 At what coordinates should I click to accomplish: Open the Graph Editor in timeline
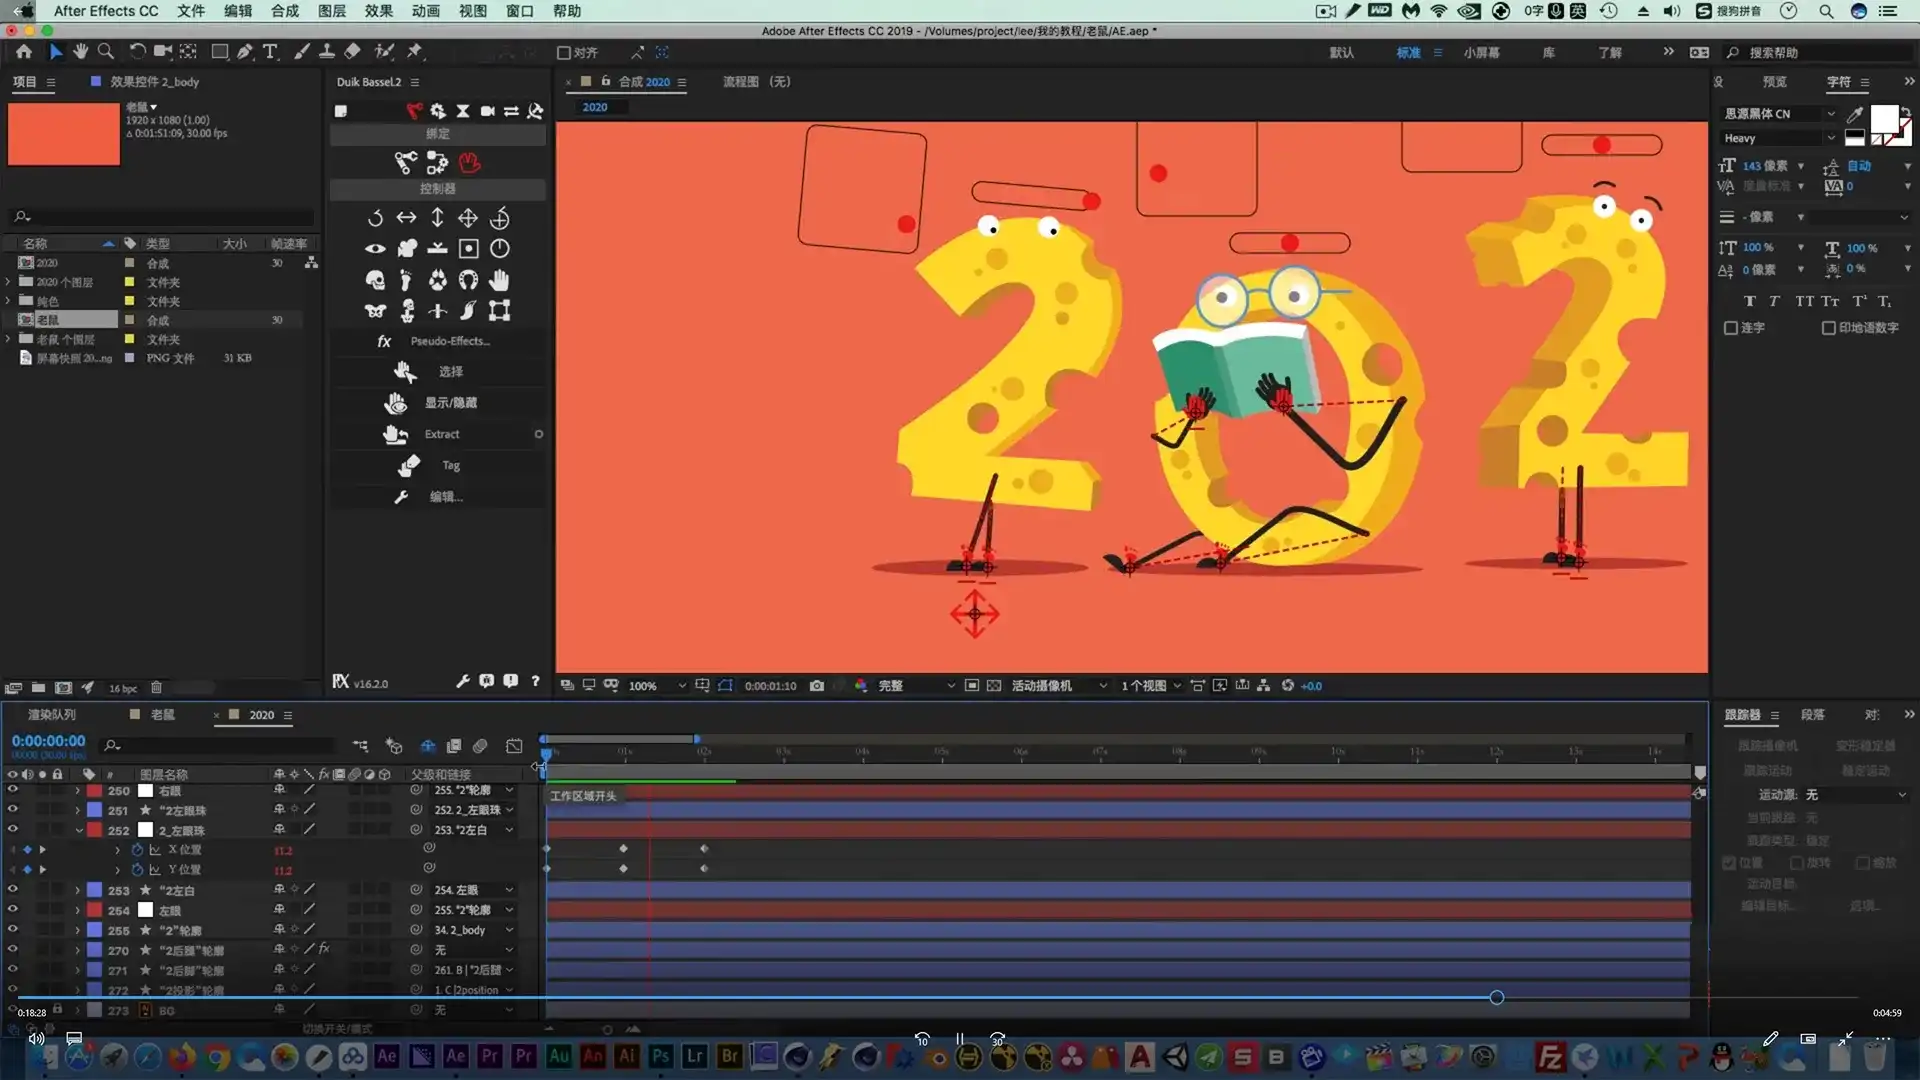[x=514, y=746]
